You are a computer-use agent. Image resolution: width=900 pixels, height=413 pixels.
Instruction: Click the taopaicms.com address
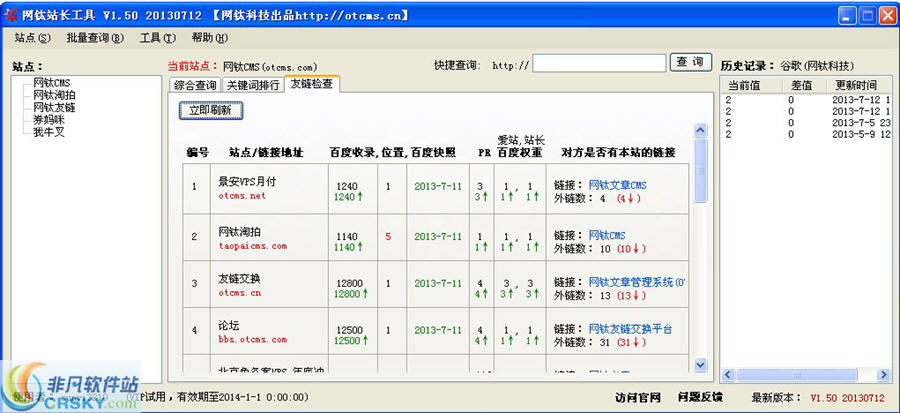(x=253, y=246)
